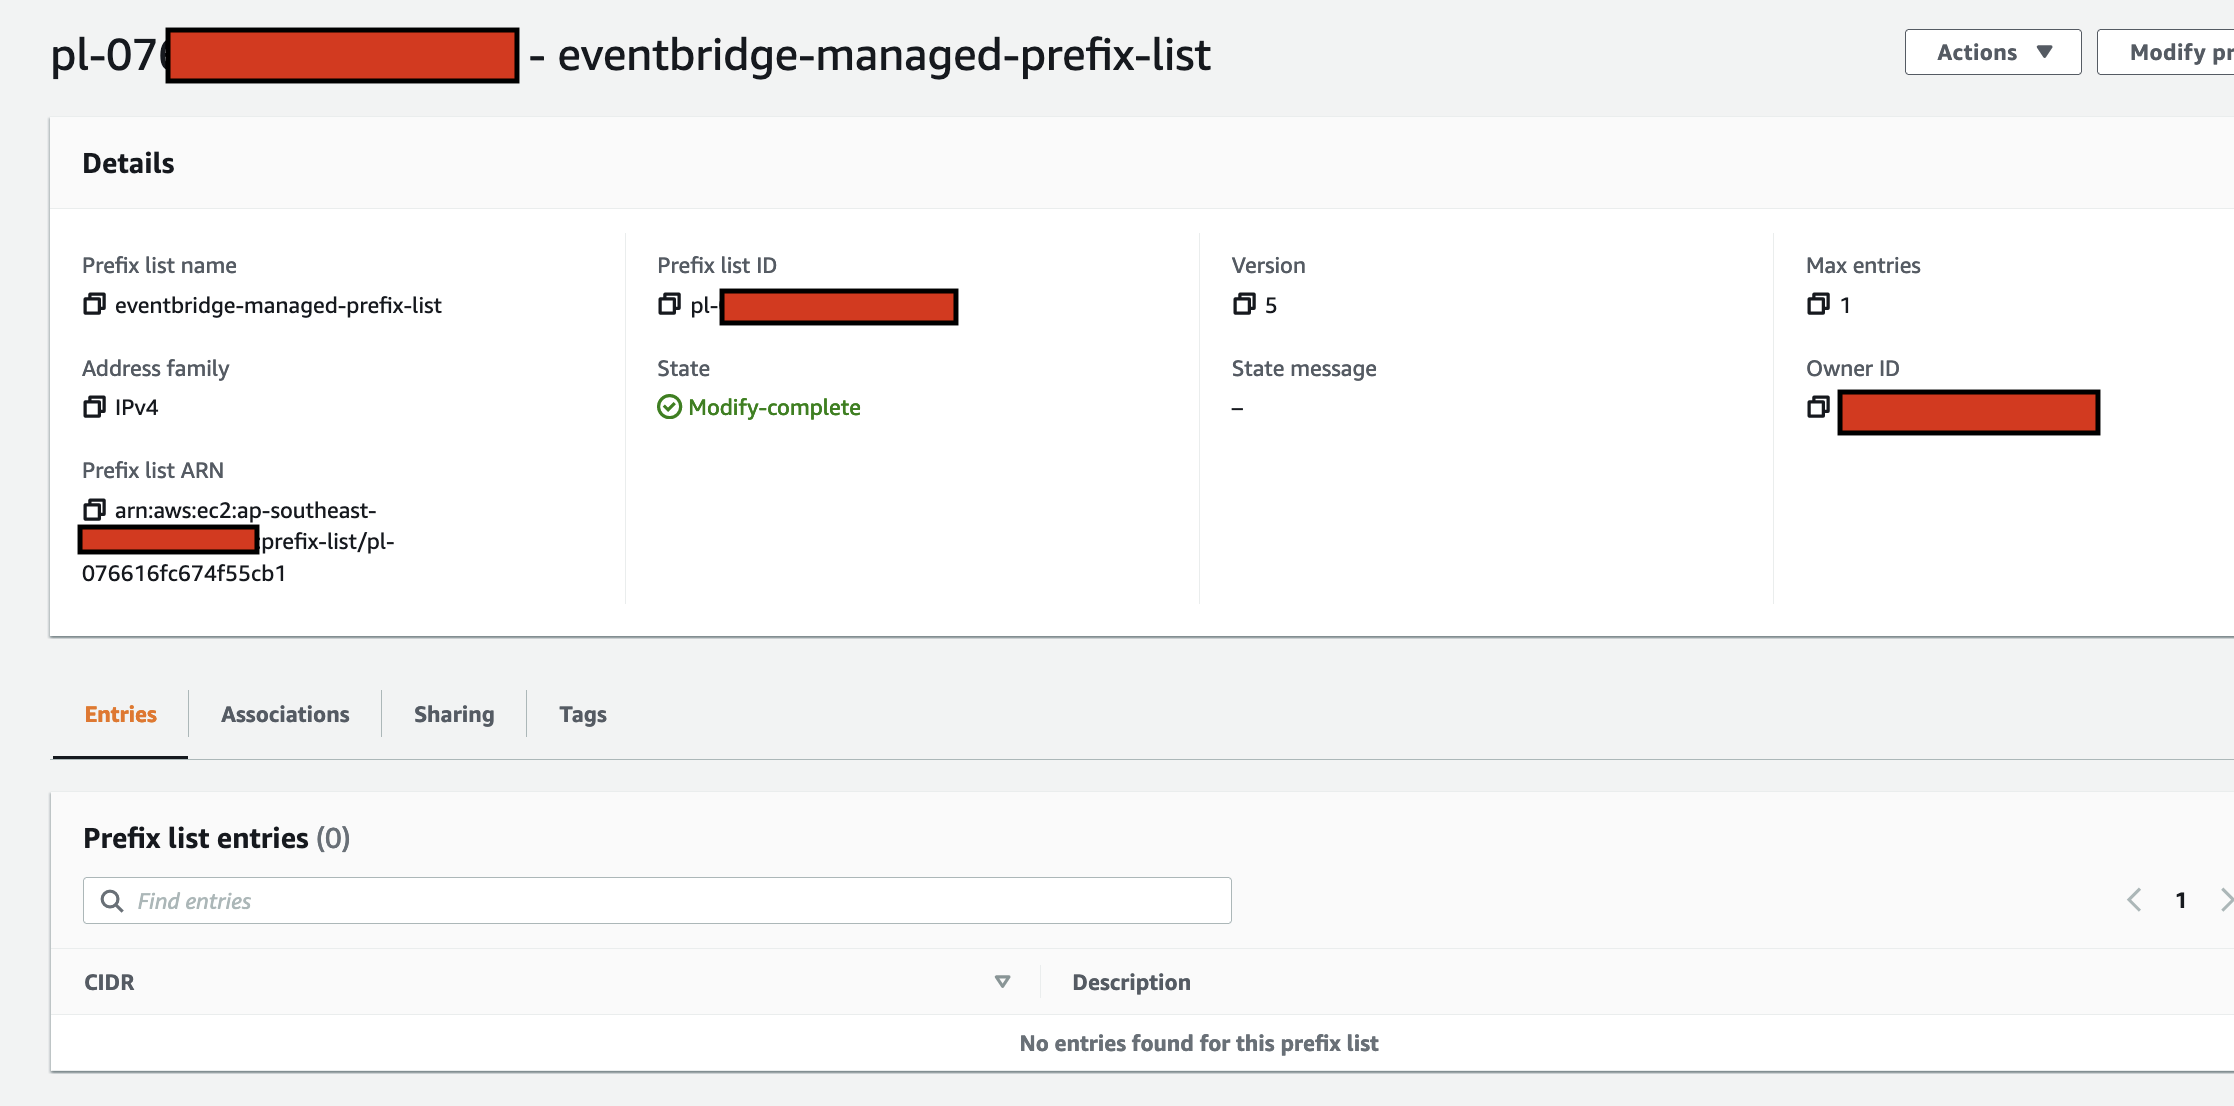
Task: Copy the prefix list name value
Action: coord(94,304)
